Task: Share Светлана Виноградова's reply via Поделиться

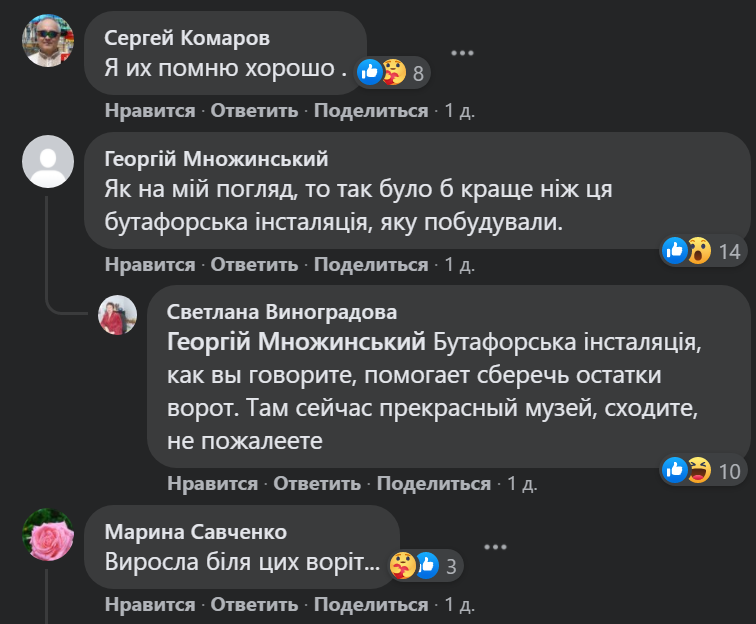Action: coord(434,484)
